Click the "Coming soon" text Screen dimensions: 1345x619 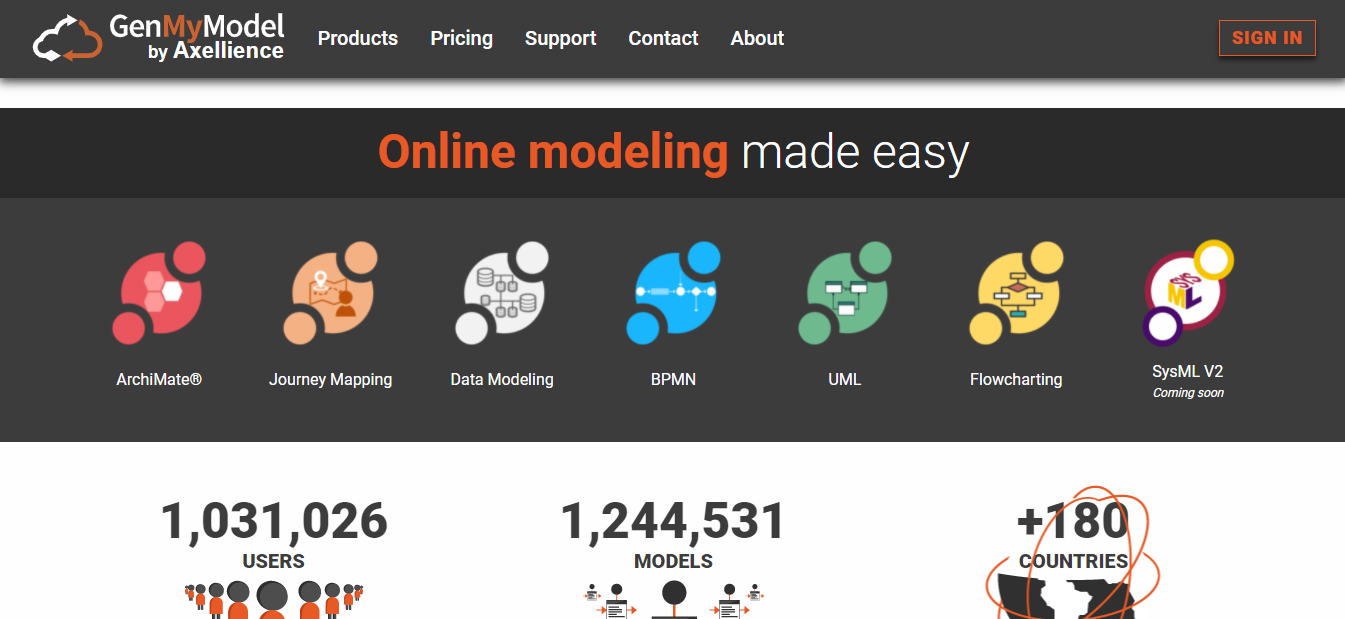click(x=1188, y=393)
